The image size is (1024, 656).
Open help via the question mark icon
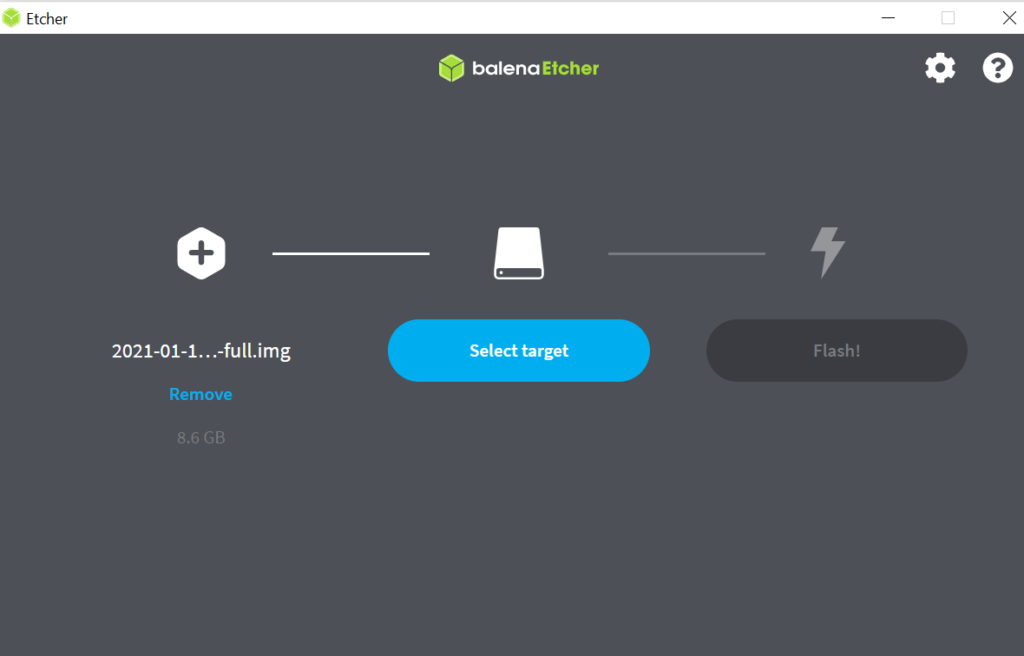point(997,68)
